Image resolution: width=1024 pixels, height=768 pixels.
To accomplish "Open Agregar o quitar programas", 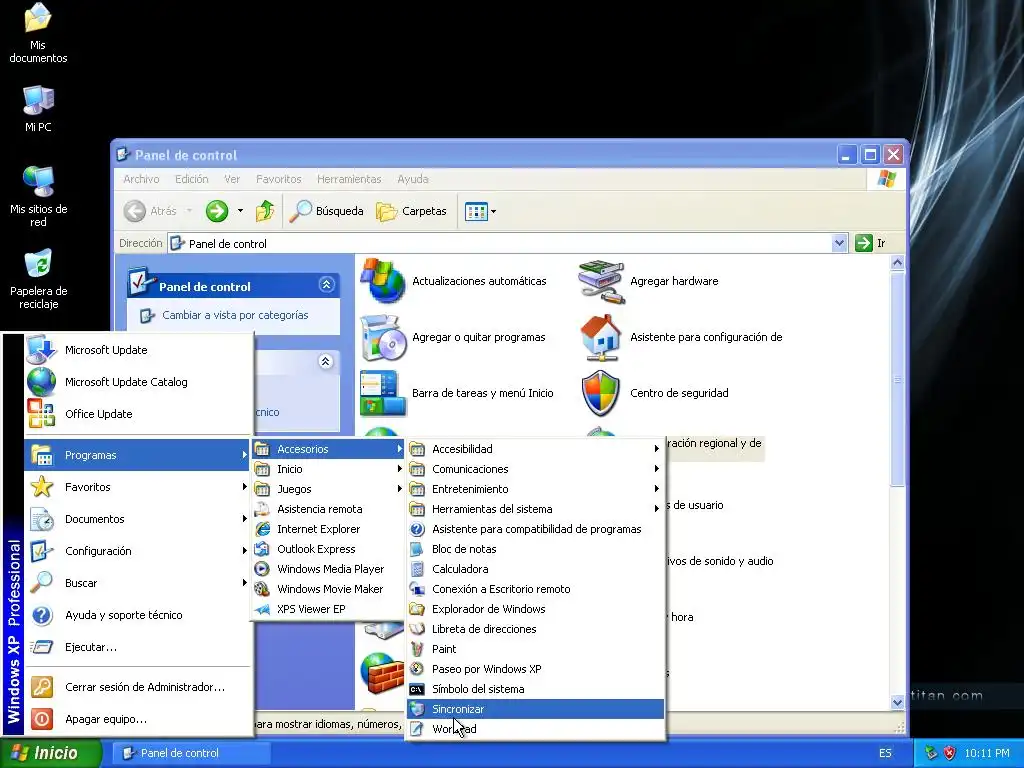I will [453, 337].
